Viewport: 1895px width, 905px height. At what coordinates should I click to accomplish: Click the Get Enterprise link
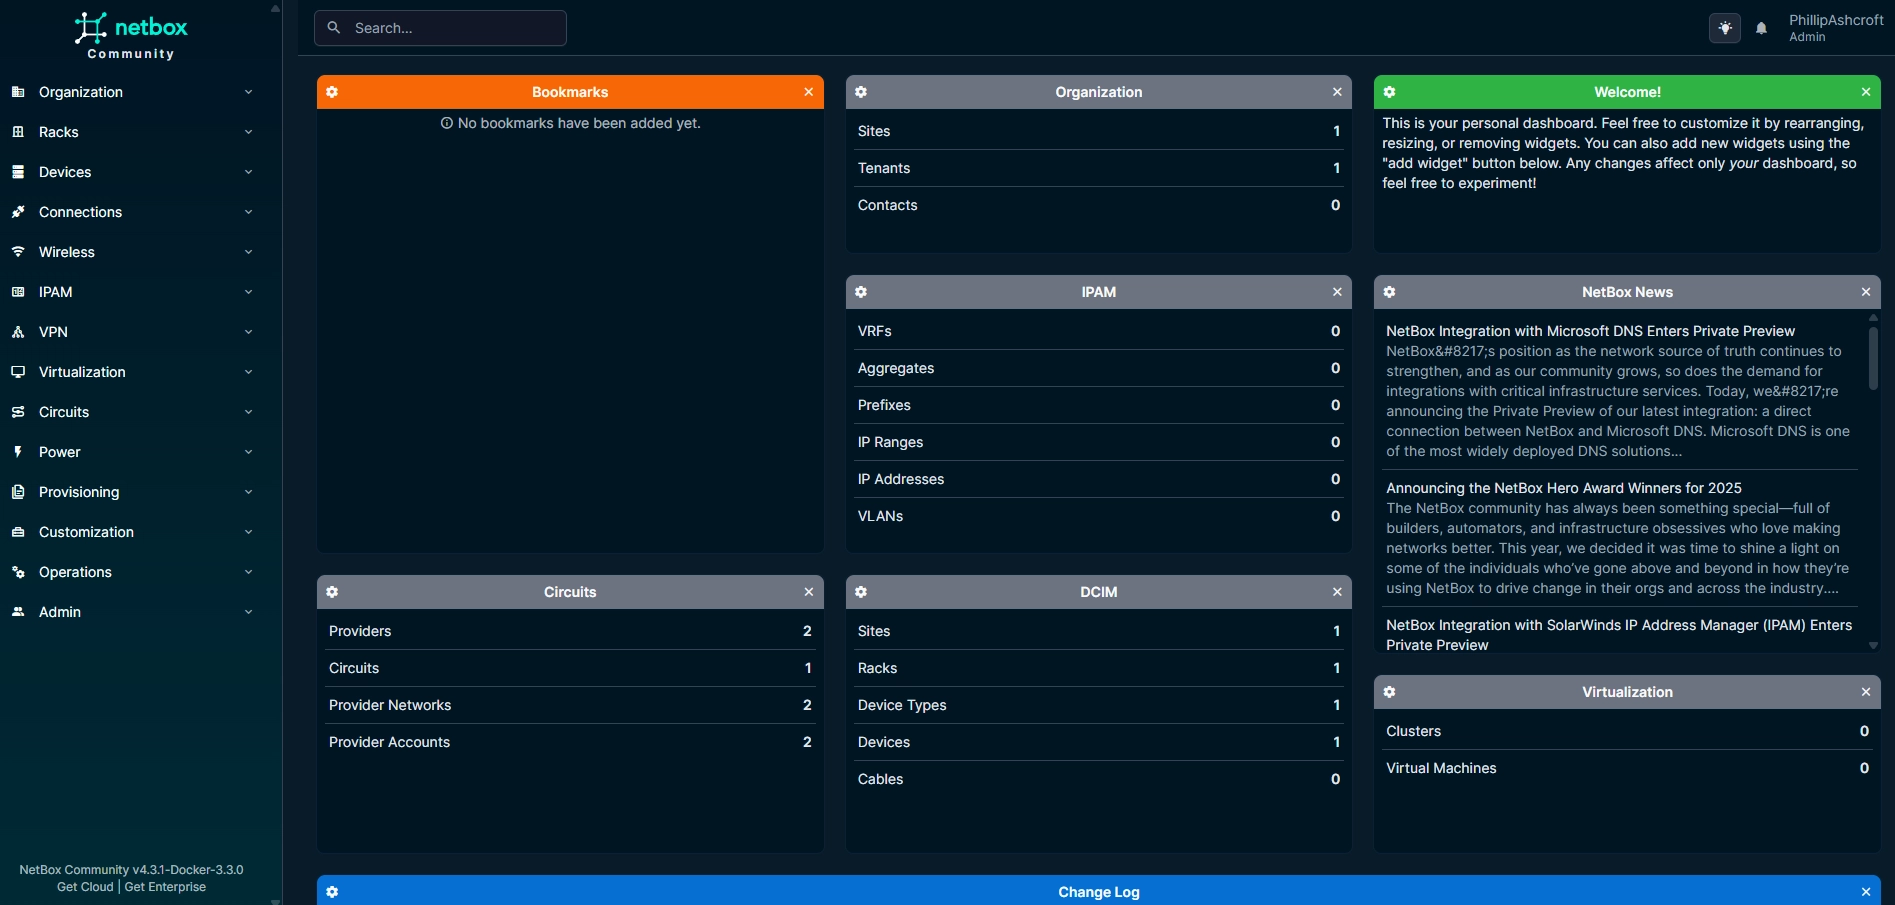pyautogui.click(x=166, y=887)
